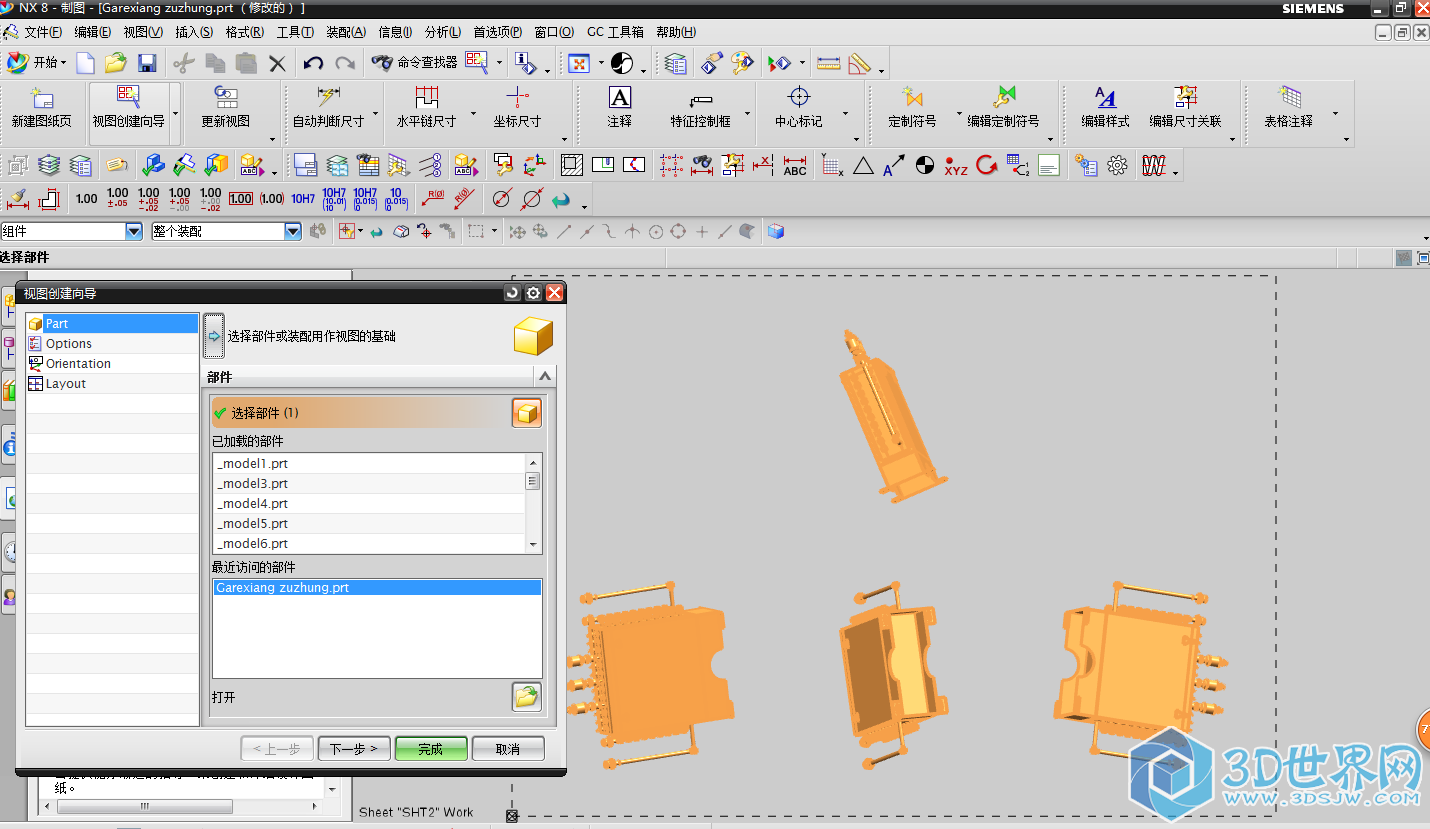This screenshot has height=829, width=1430.
Task: Click the Cut scissors icon
Action: (183, 63)
